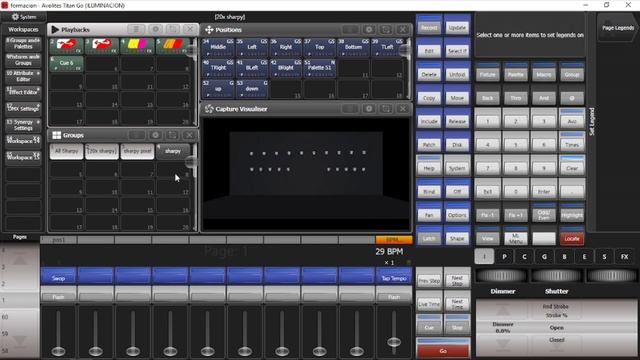The width and height of the screenshot is (640, 360).
Task: Click Positions window resize icon
Action: click(x=386, y=29)
